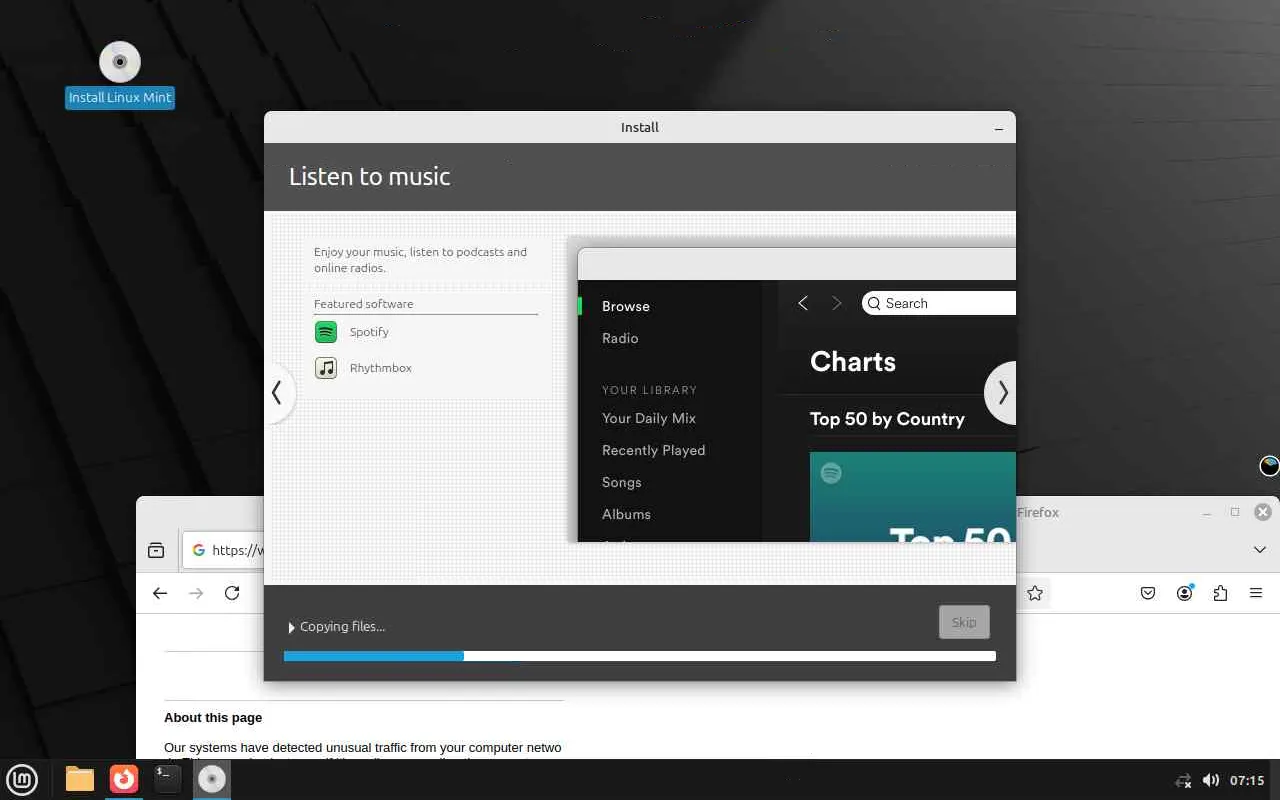Click the Top 50 cover thumbnail
This screenshot has height=800, width=1280.
point(913,497)
